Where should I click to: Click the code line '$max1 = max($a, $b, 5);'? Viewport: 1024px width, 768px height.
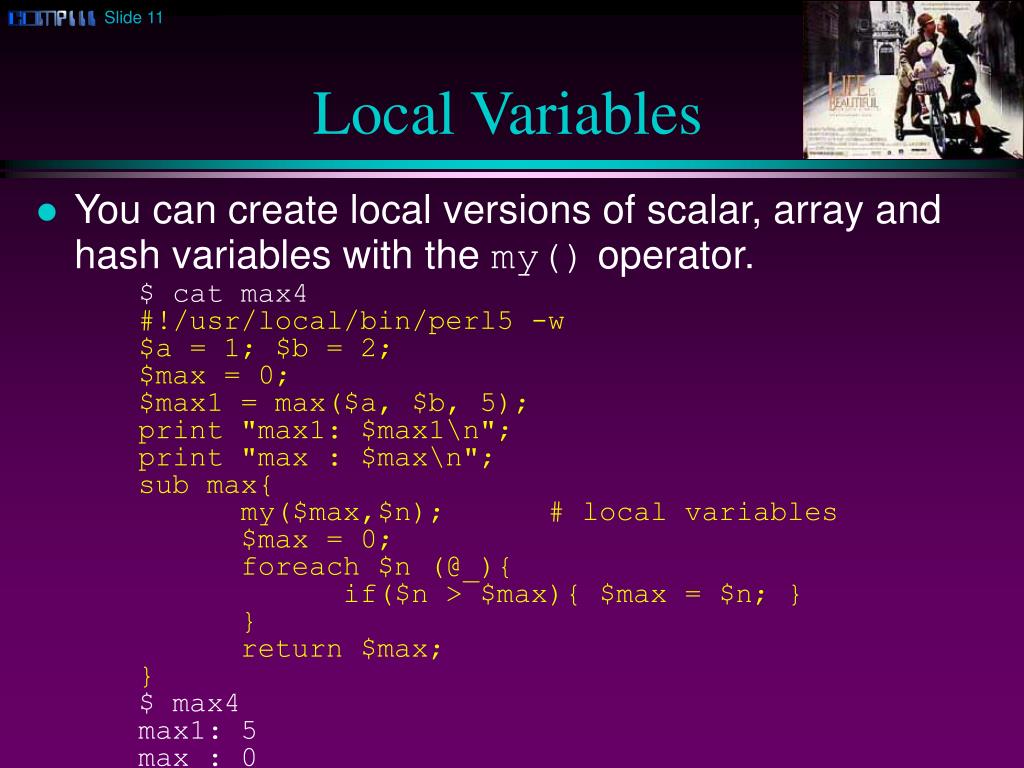(x=332, y=403)
